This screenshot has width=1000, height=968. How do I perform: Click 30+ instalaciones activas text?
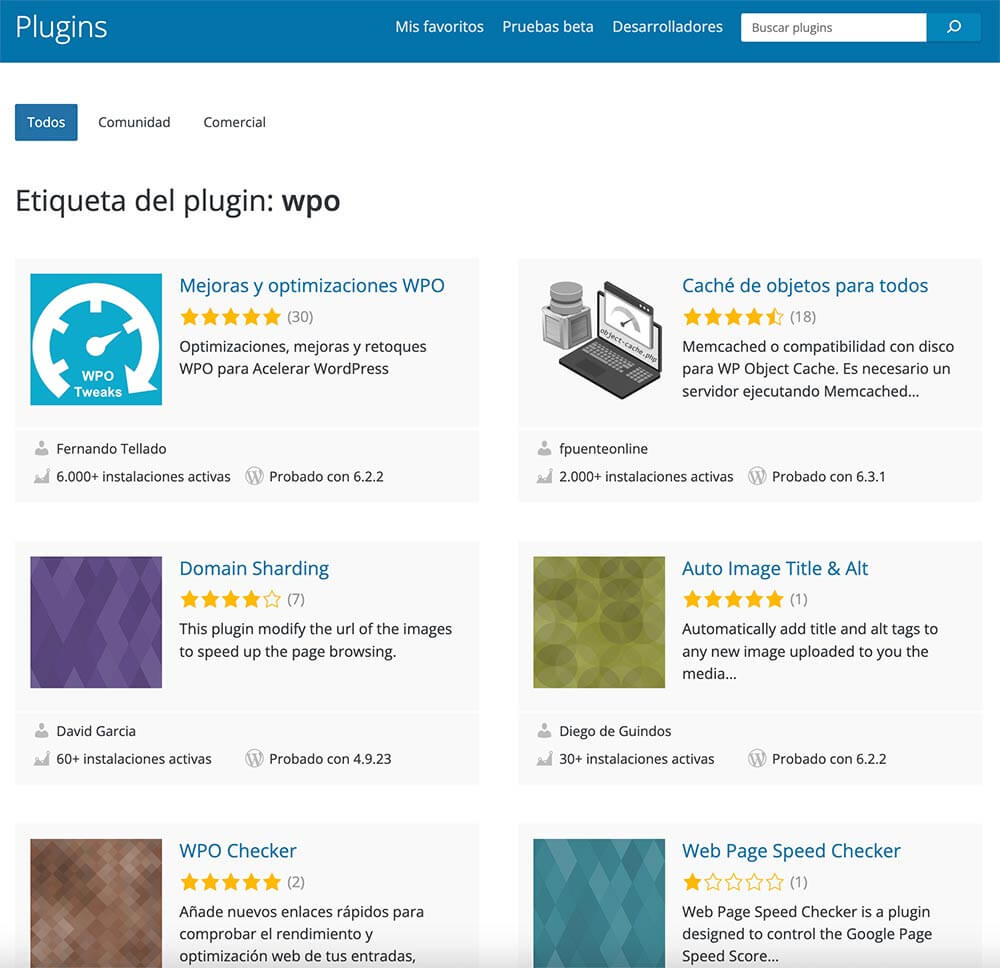[x=636, y=759]
